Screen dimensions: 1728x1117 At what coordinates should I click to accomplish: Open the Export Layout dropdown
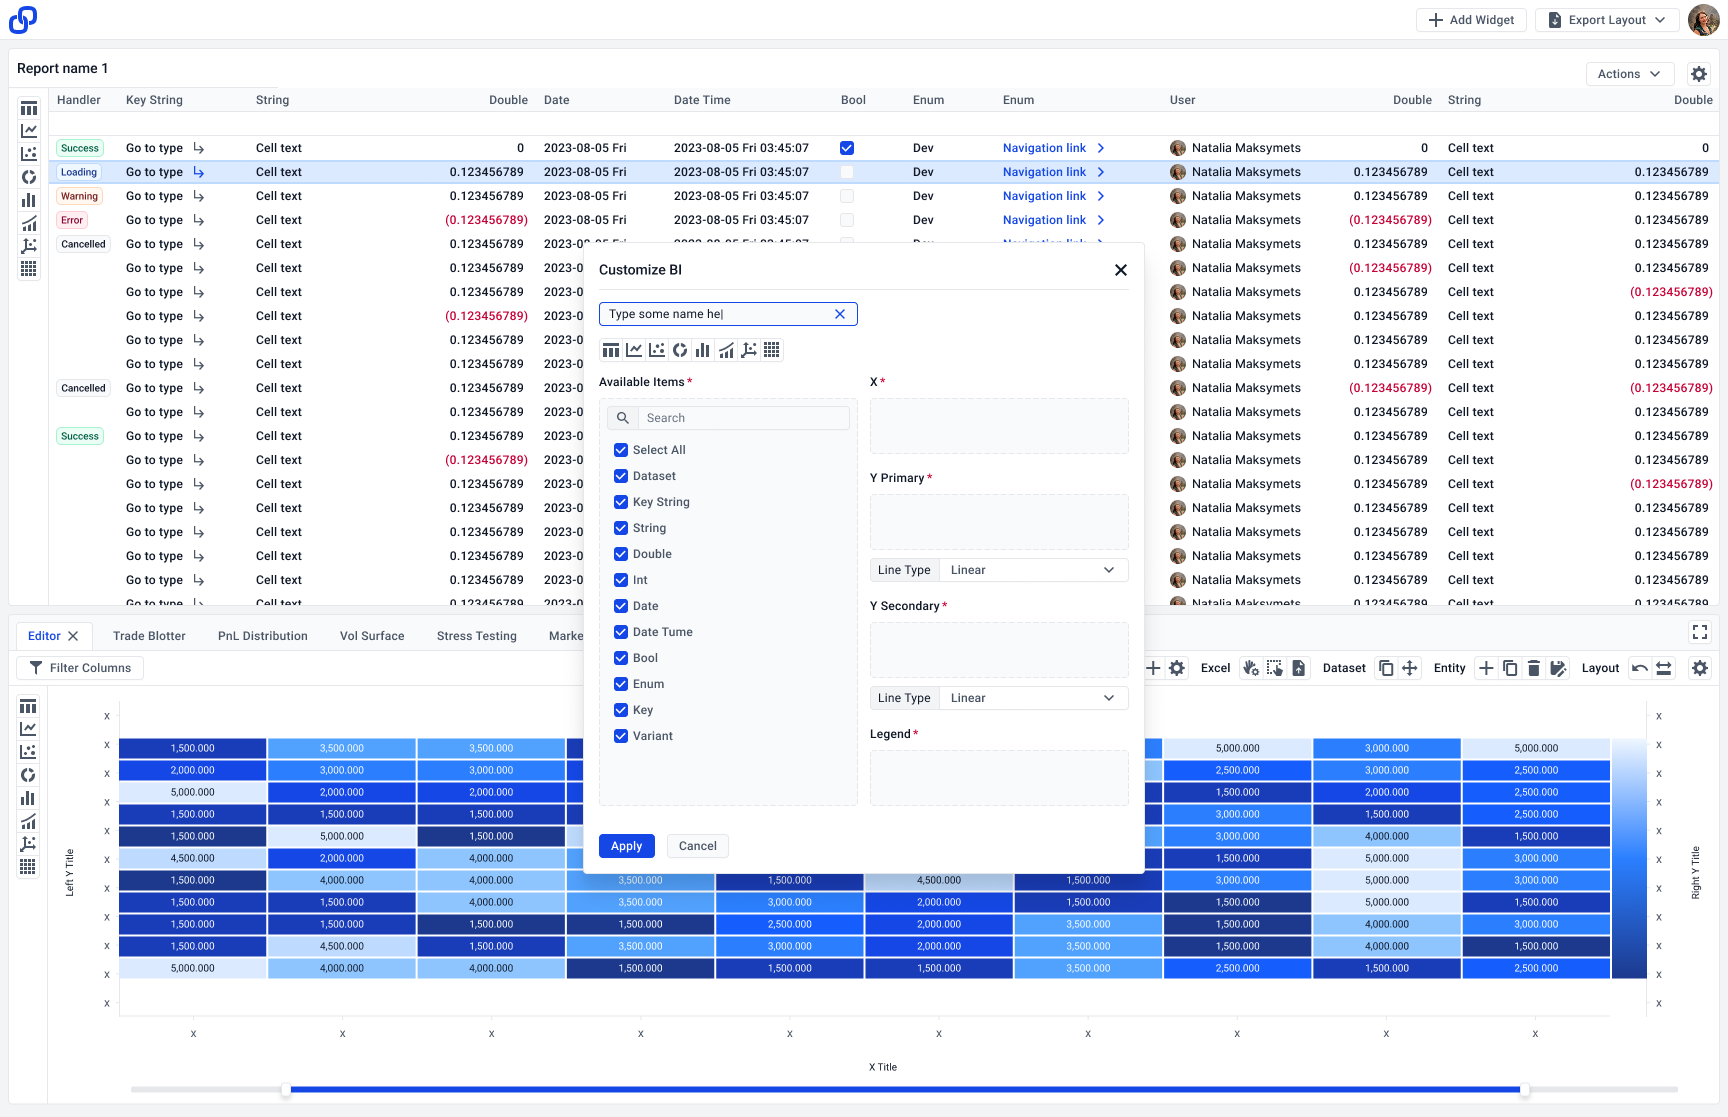coord(1607,20)
